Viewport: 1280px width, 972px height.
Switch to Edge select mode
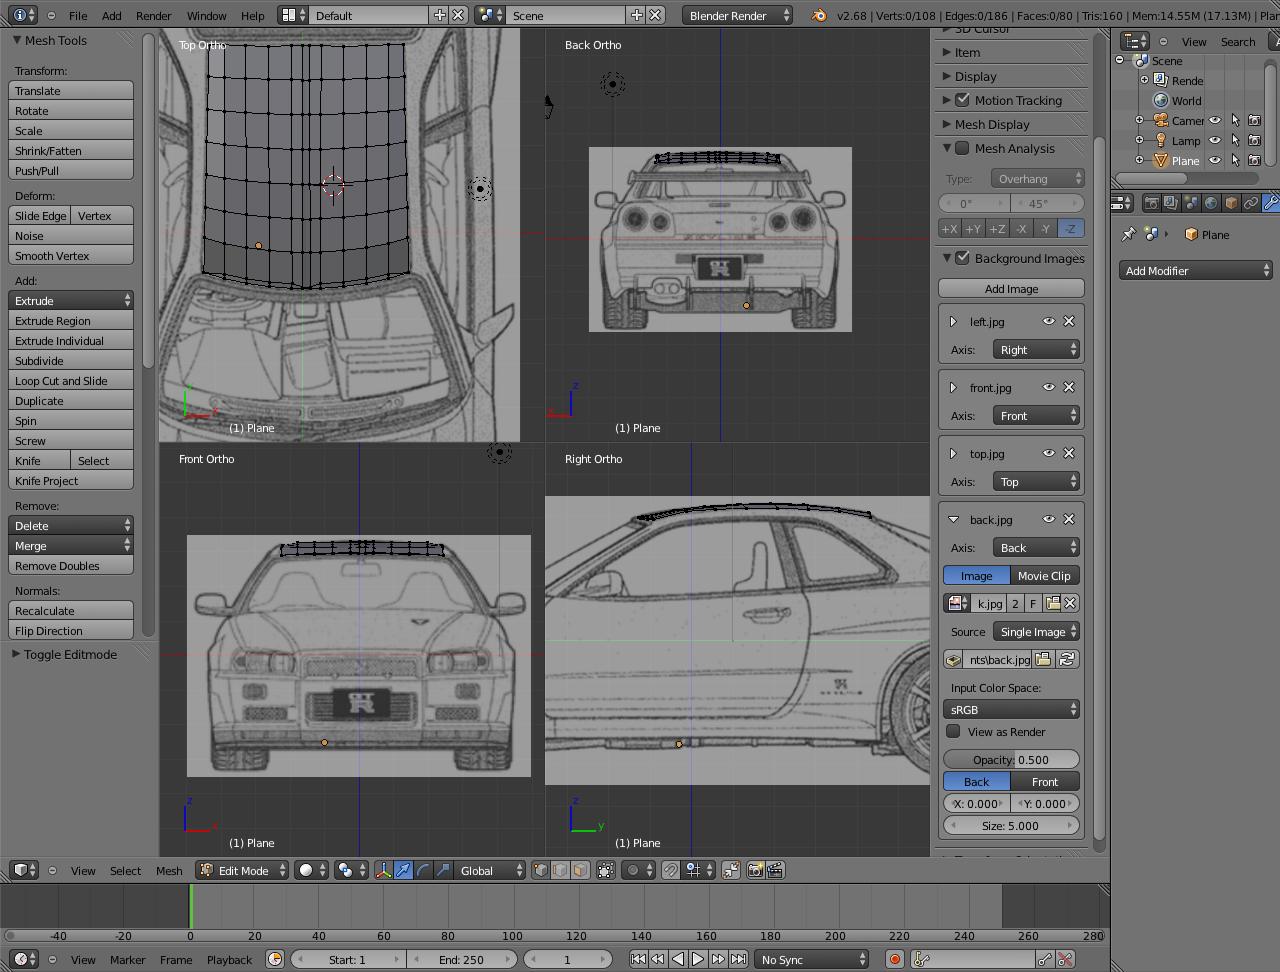click(561, 870)
